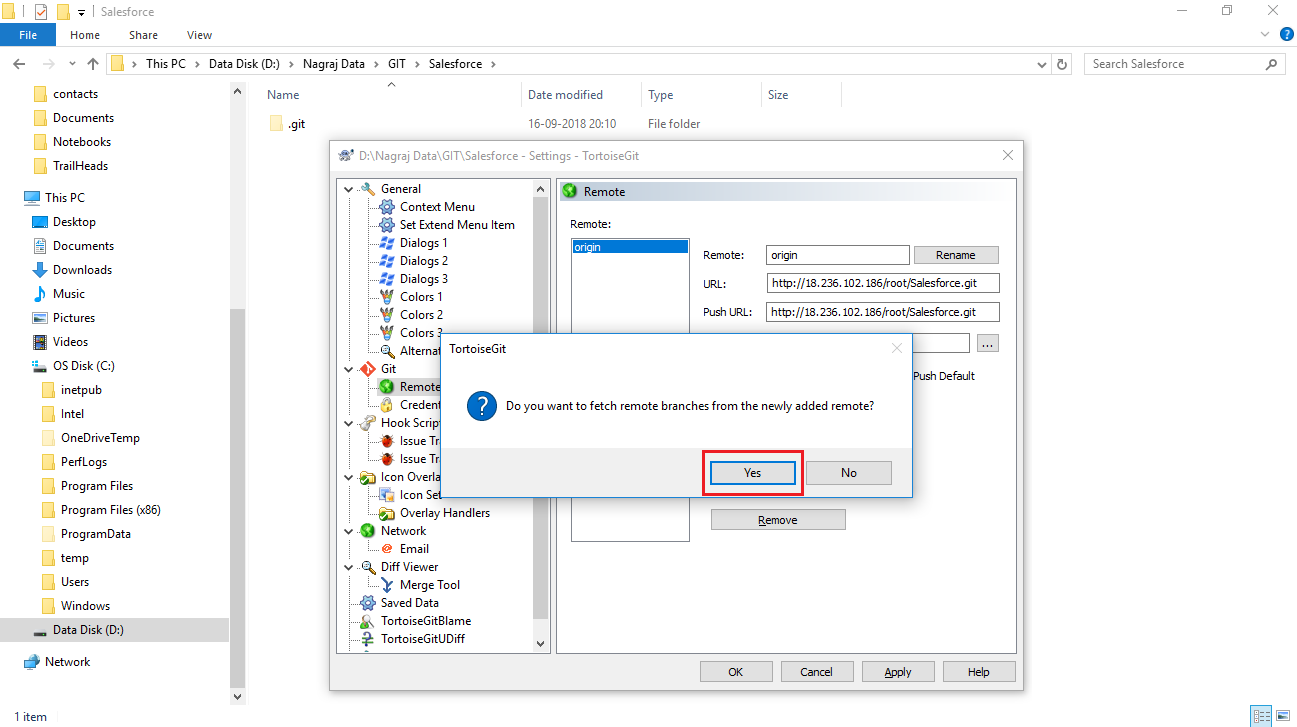Click the TortoiseGitBlame person icon
The width and height of the screenshot is (1297, 727).
coord(367,621)
